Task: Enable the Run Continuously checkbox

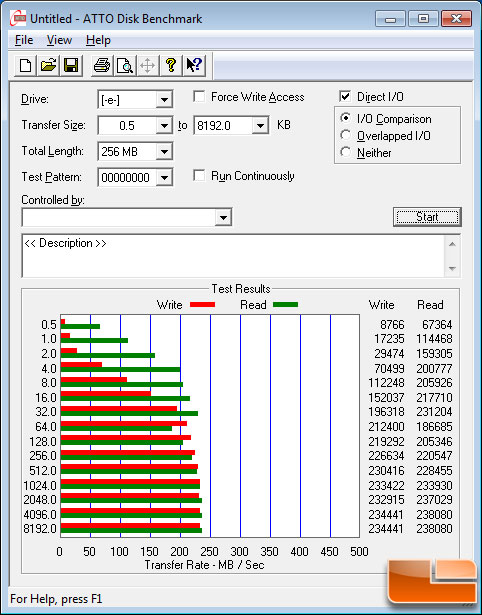Action: pyautogui.click(x=199, y=175)
